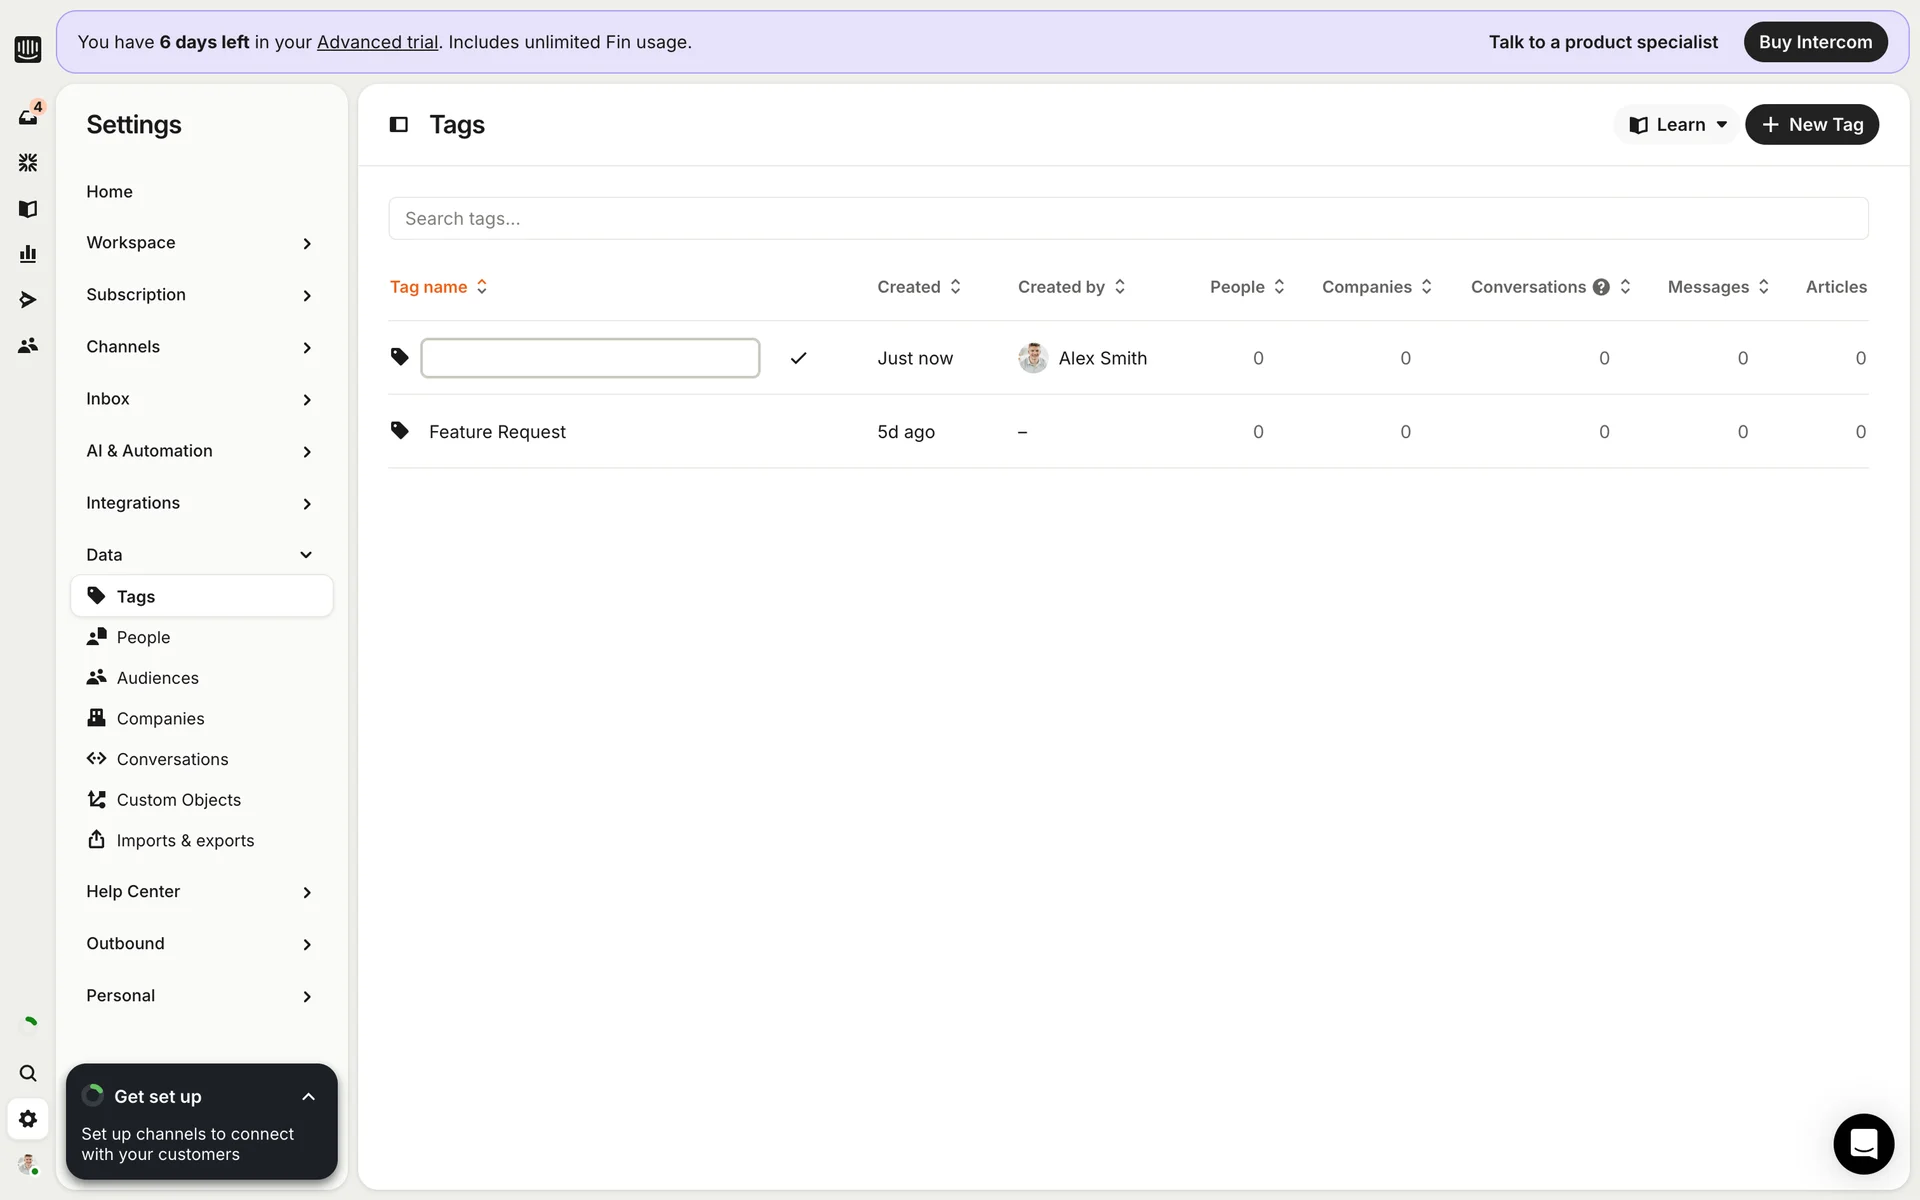Confirm new tag with checkmark icon
This screenshot has width=1920, height=1200.
click(x=798, y=358)
